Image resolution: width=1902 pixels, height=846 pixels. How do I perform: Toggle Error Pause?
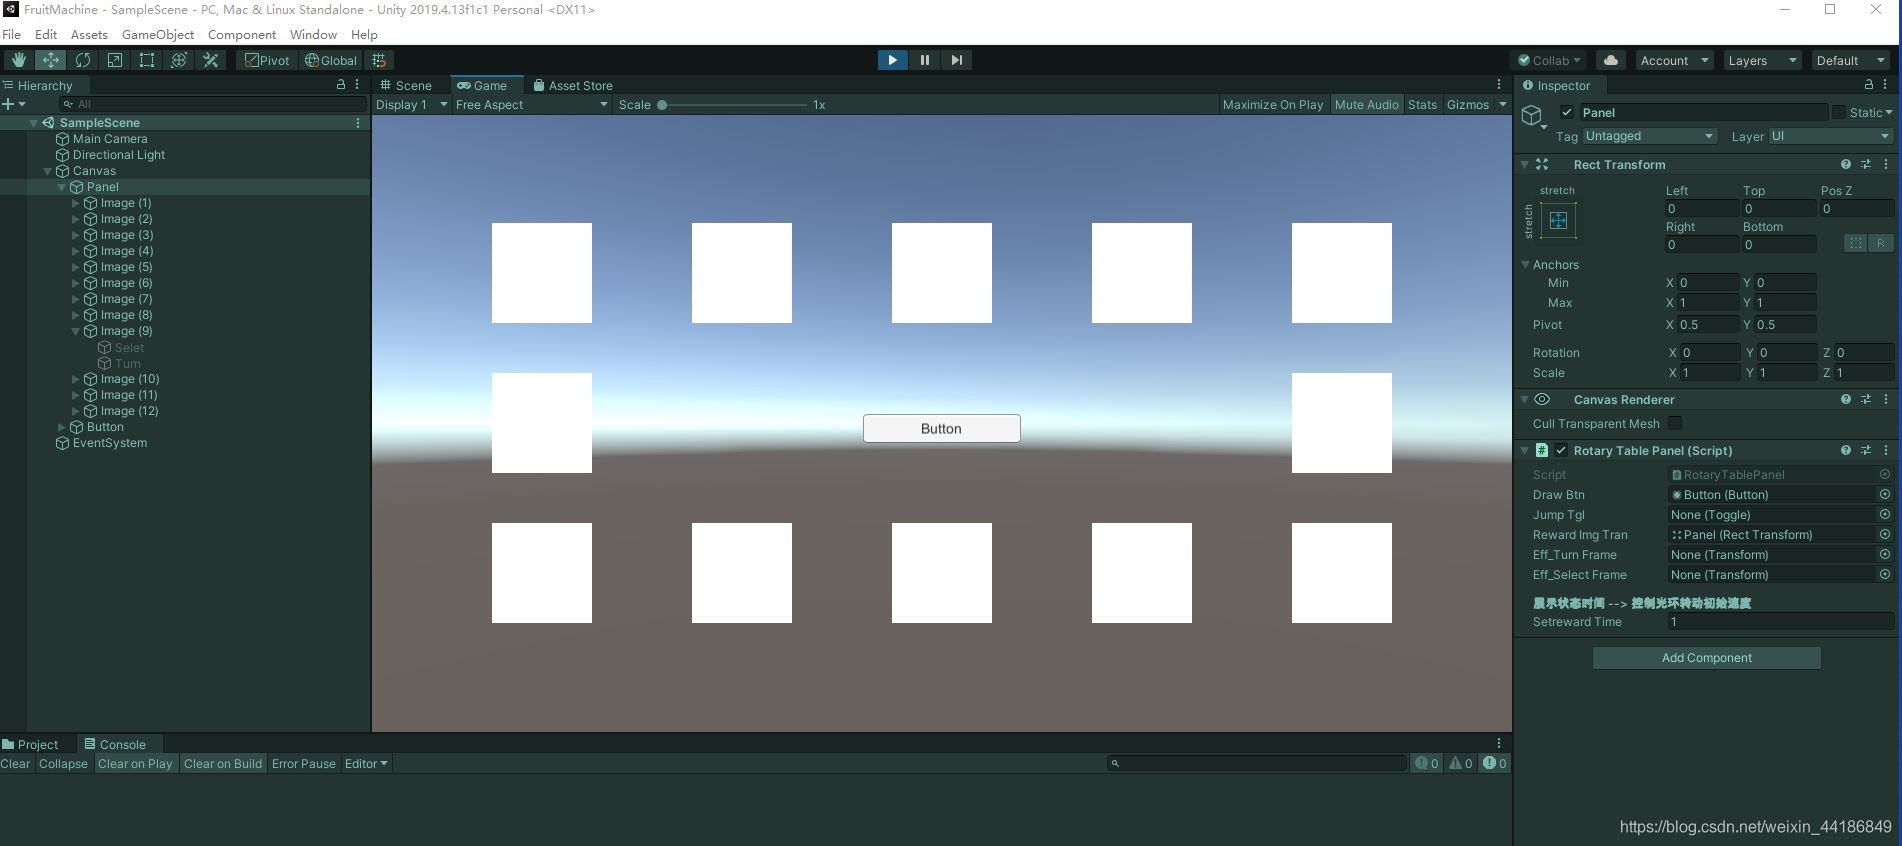coord(303,764)
